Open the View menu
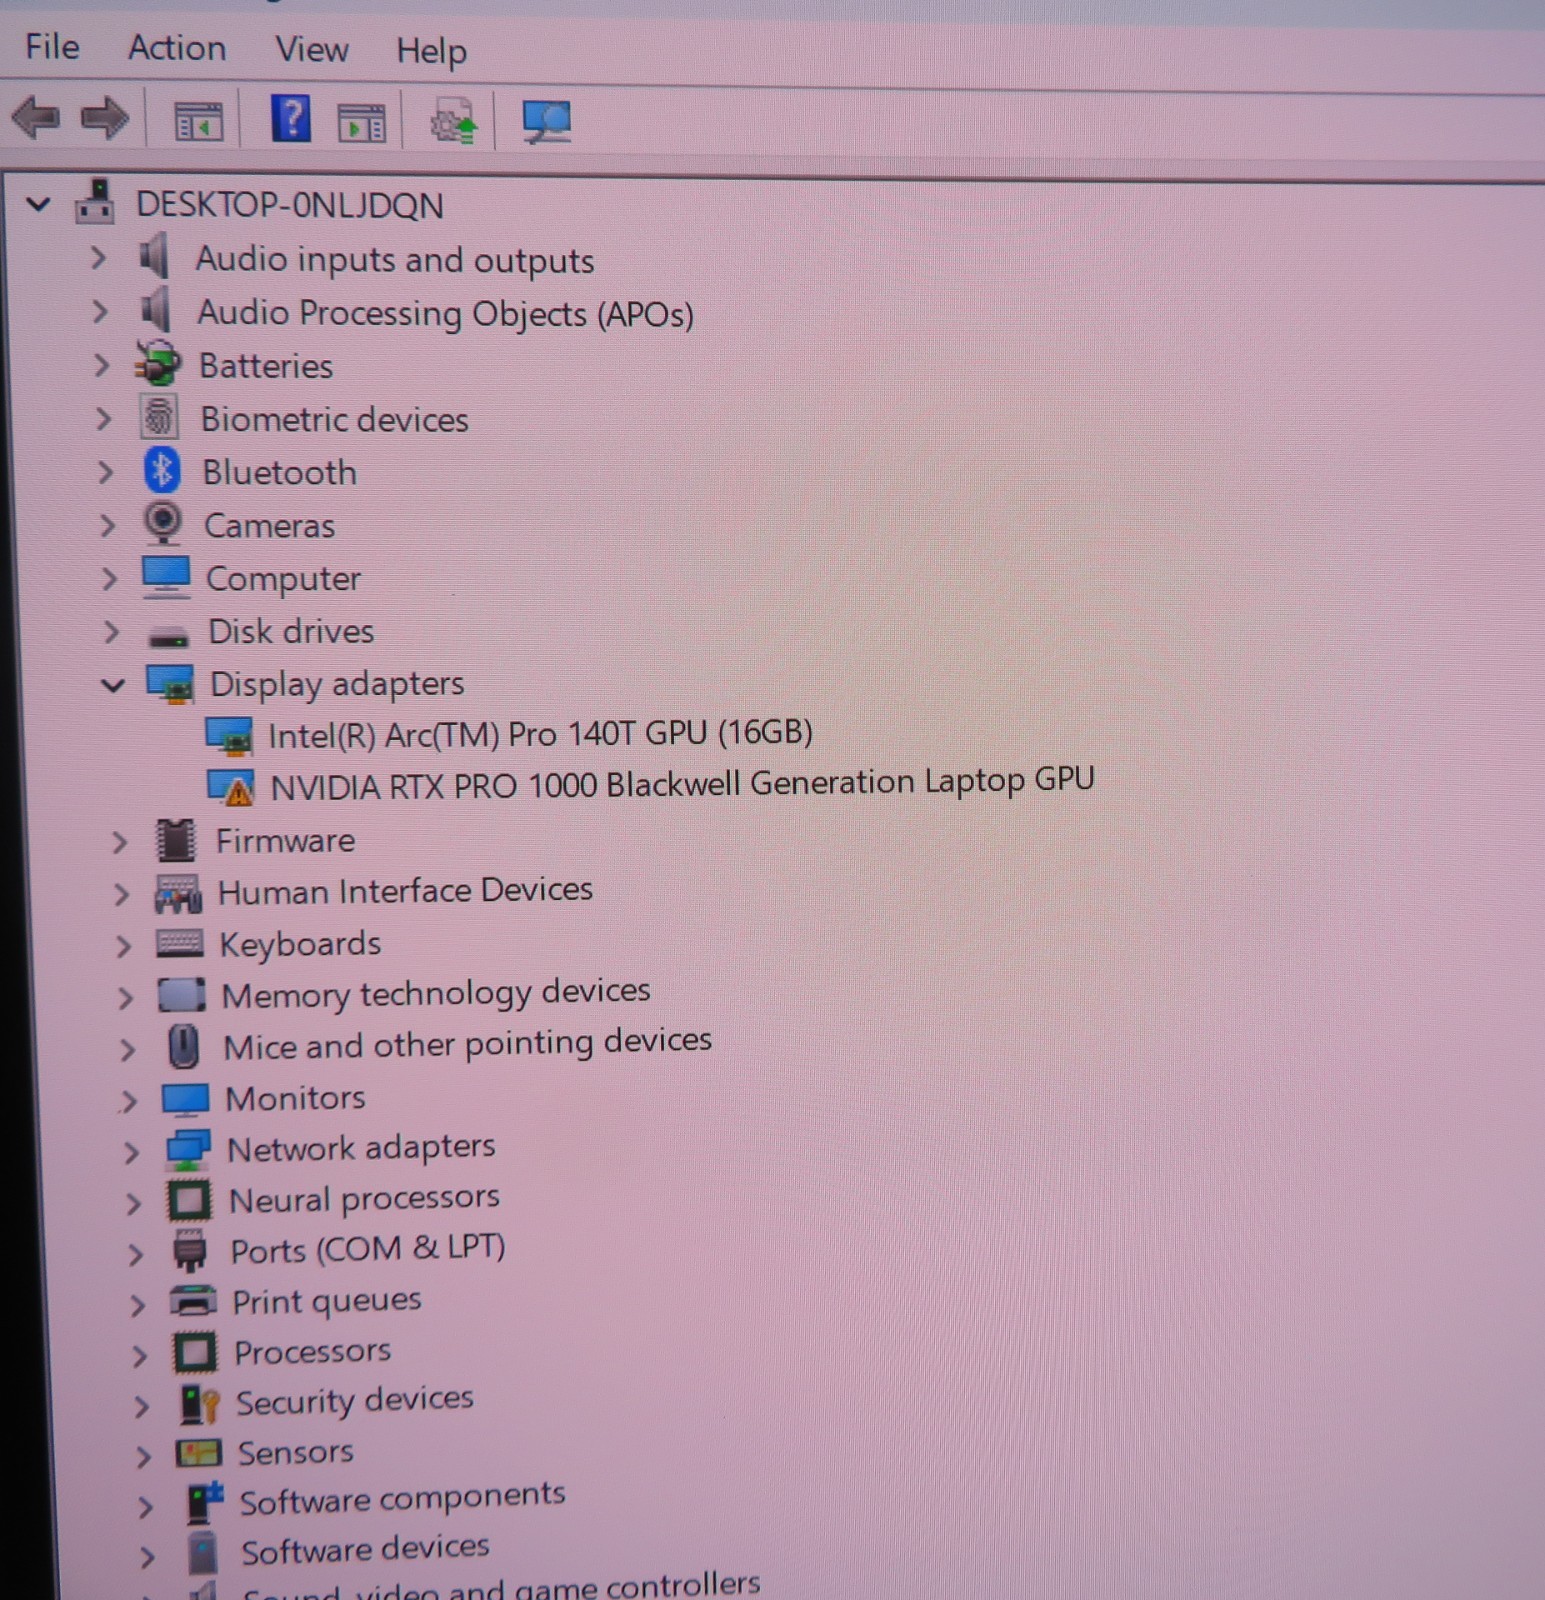This screenshot has height=1600, width=1545. coord(312,49)
